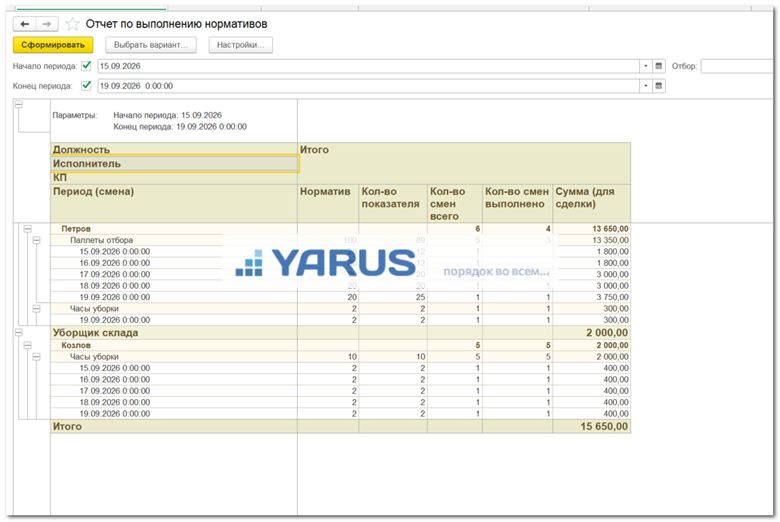Viewport: 780px width, 522px height.
Task: Click the back arrow navigation button
Action: (24, 24)
